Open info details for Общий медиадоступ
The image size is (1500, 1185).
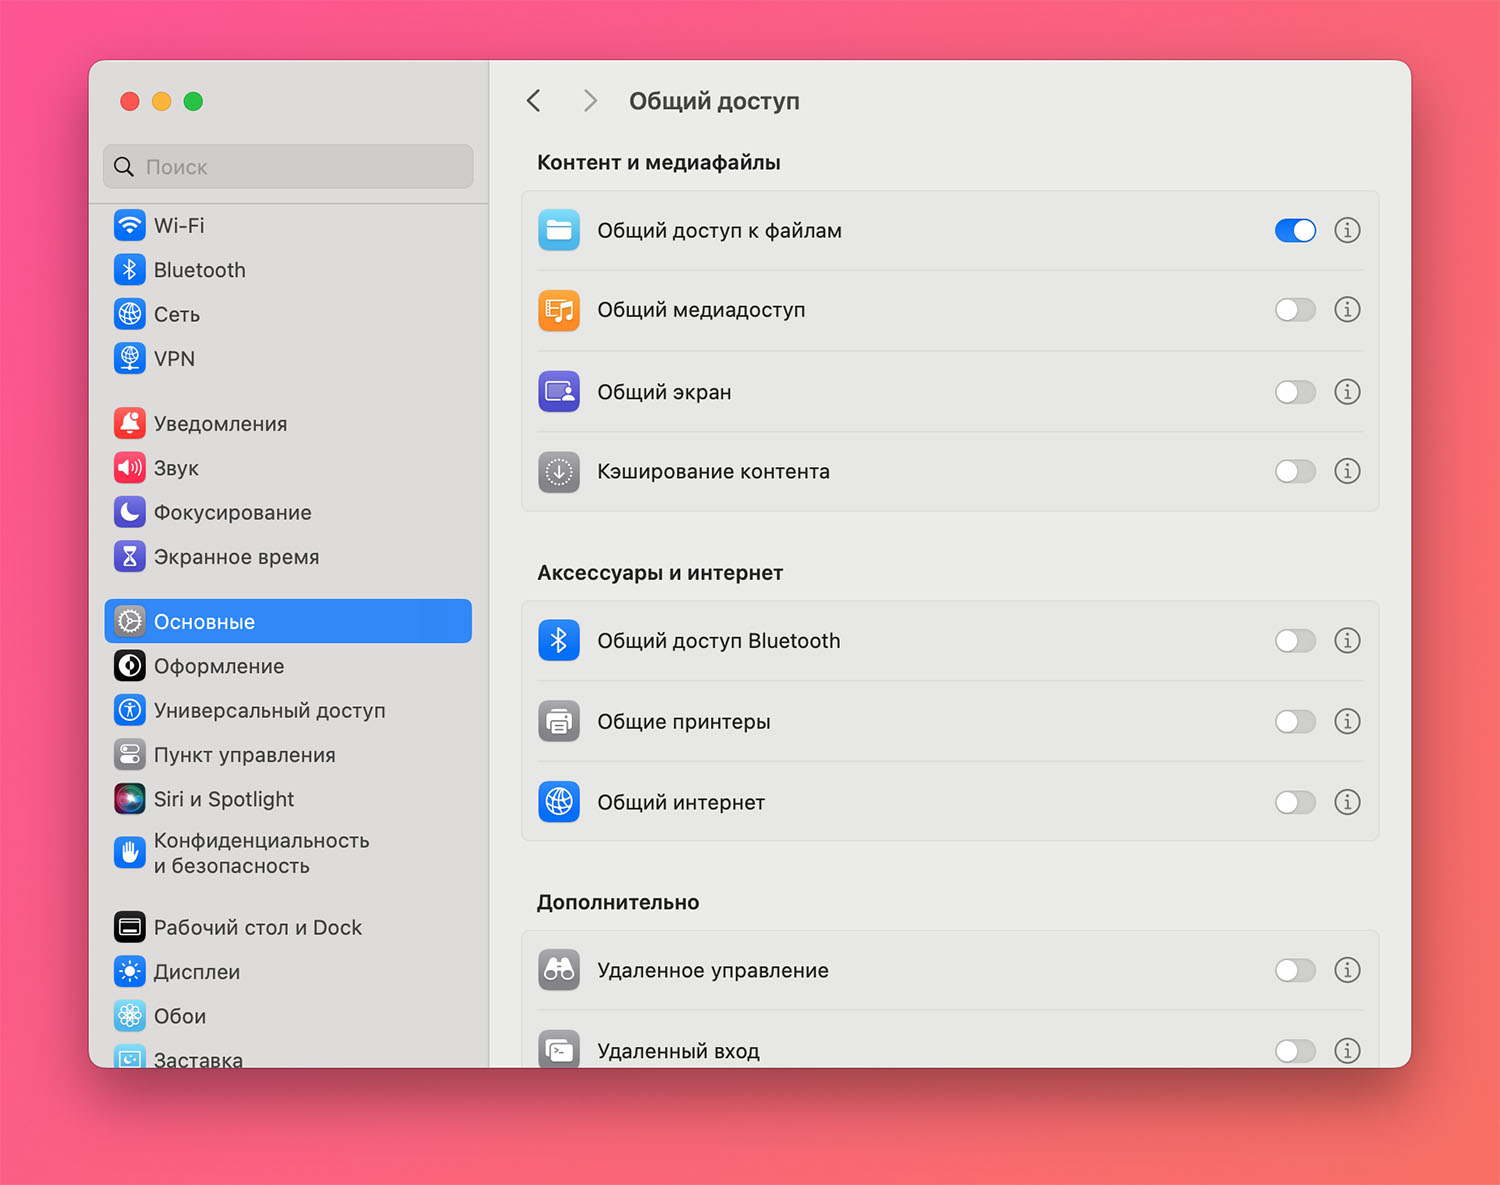(x=1347, y=310)
